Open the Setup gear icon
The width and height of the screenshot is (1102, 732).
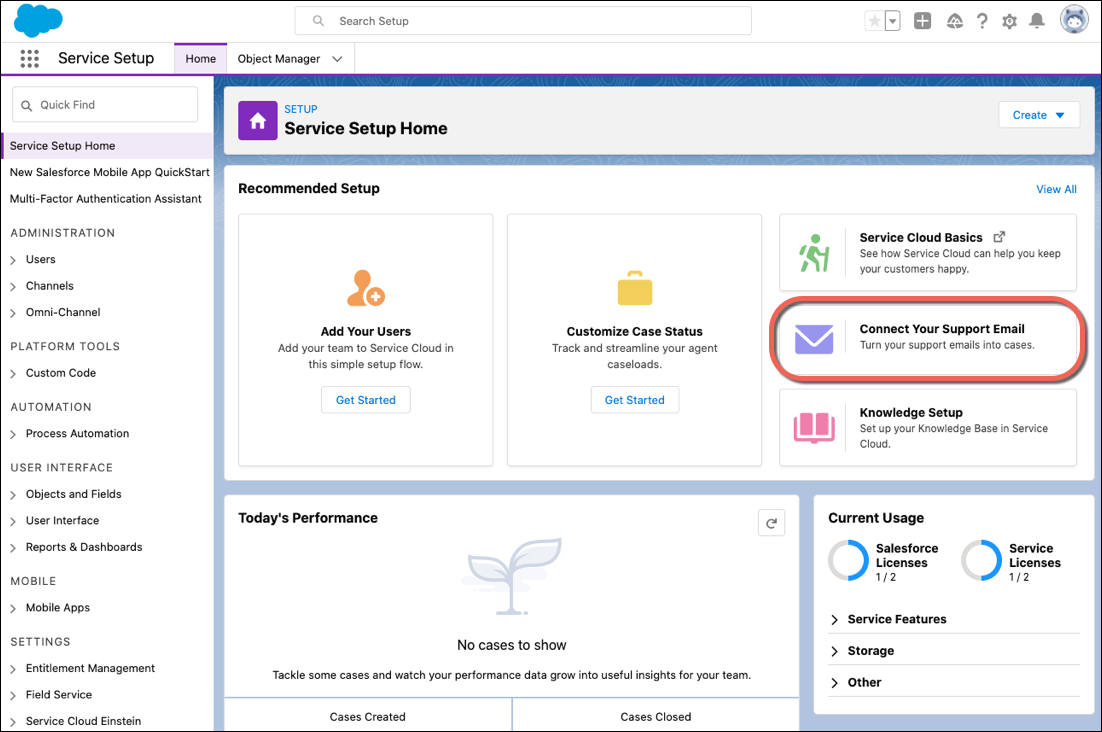click(x=1009, y=21)
